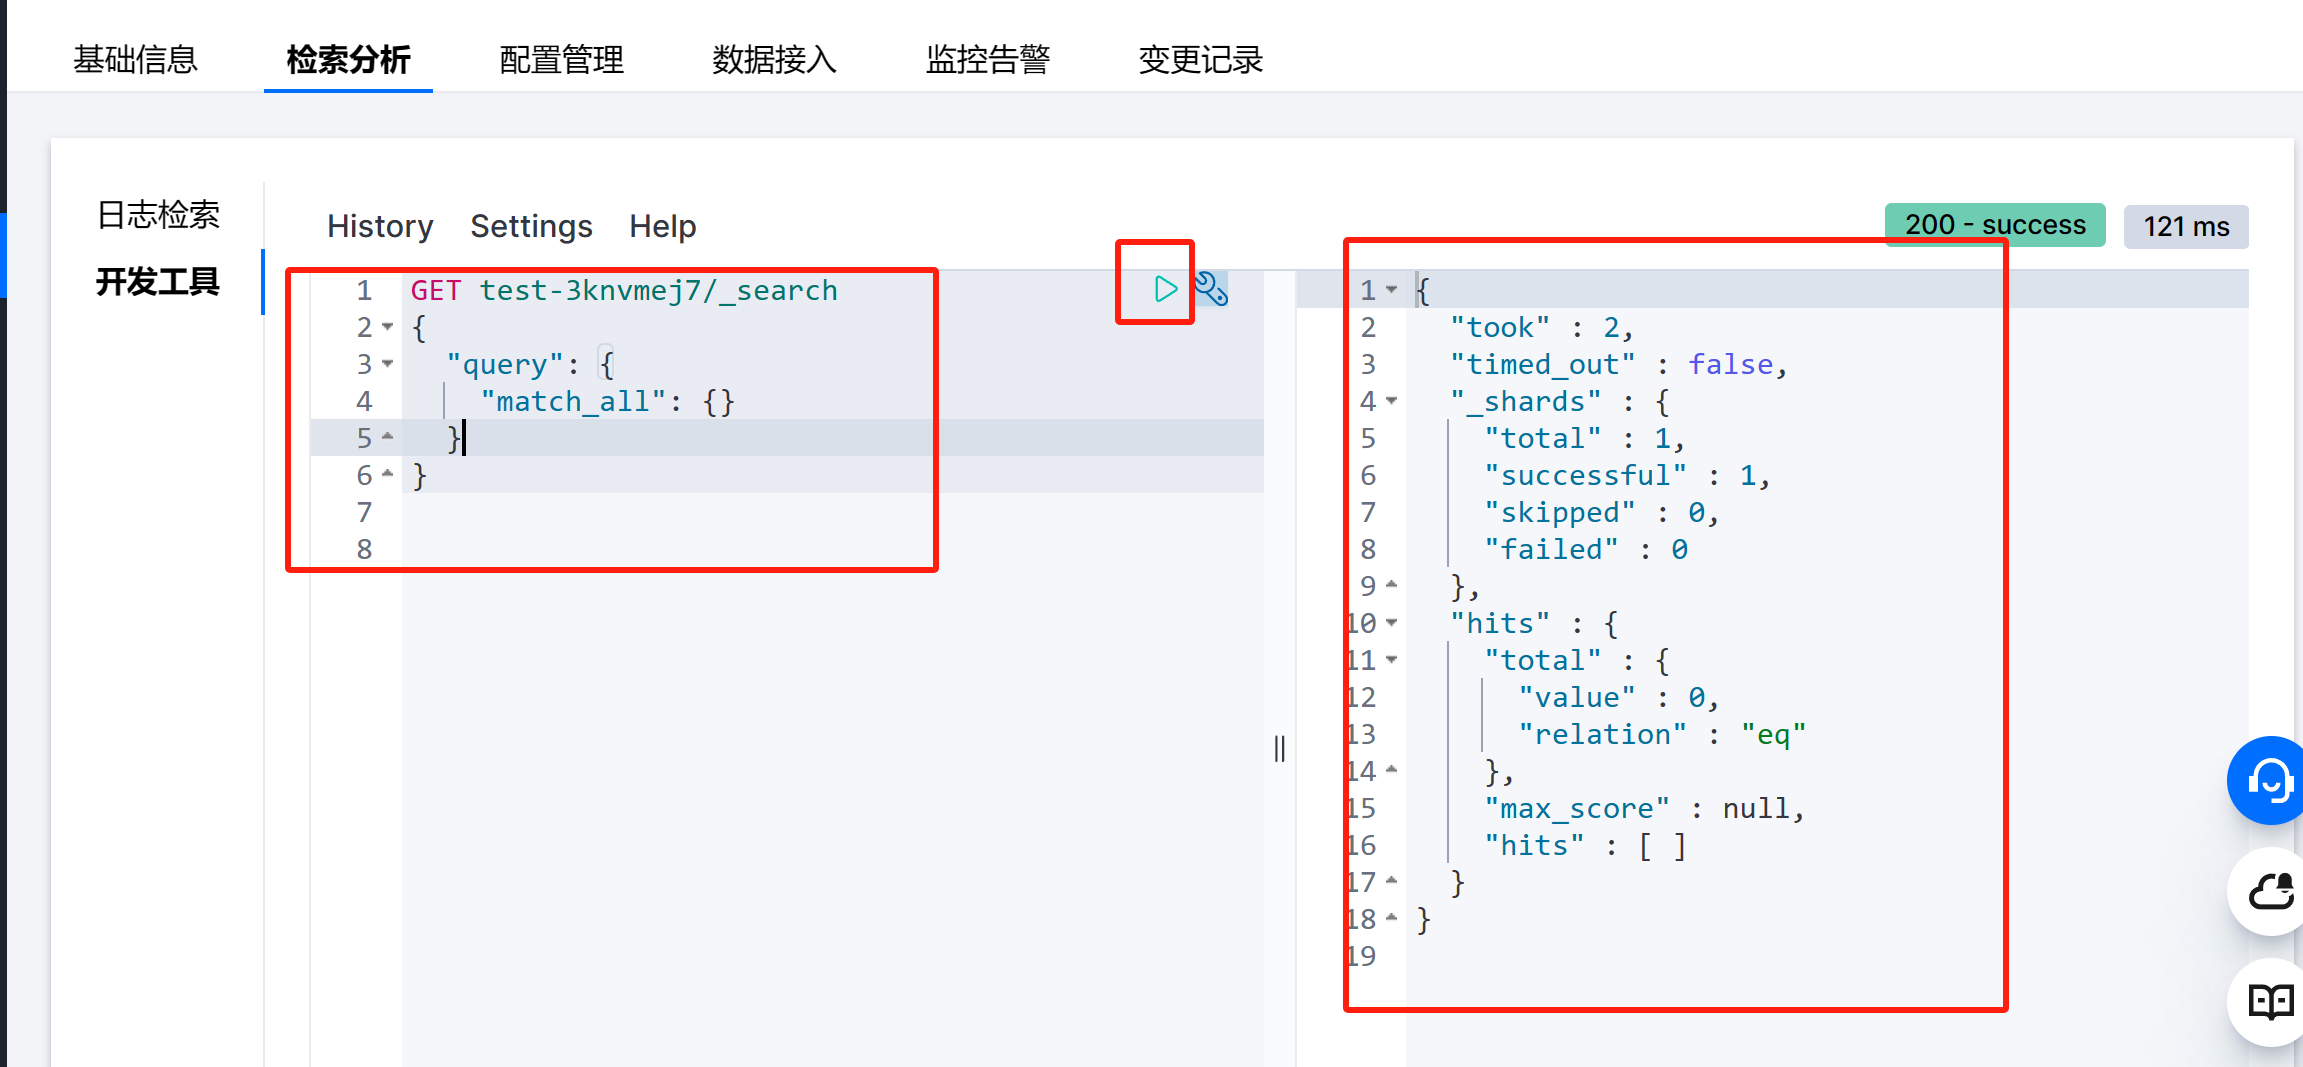Click the "hits" : [ ] response line

coord(1585,845)
